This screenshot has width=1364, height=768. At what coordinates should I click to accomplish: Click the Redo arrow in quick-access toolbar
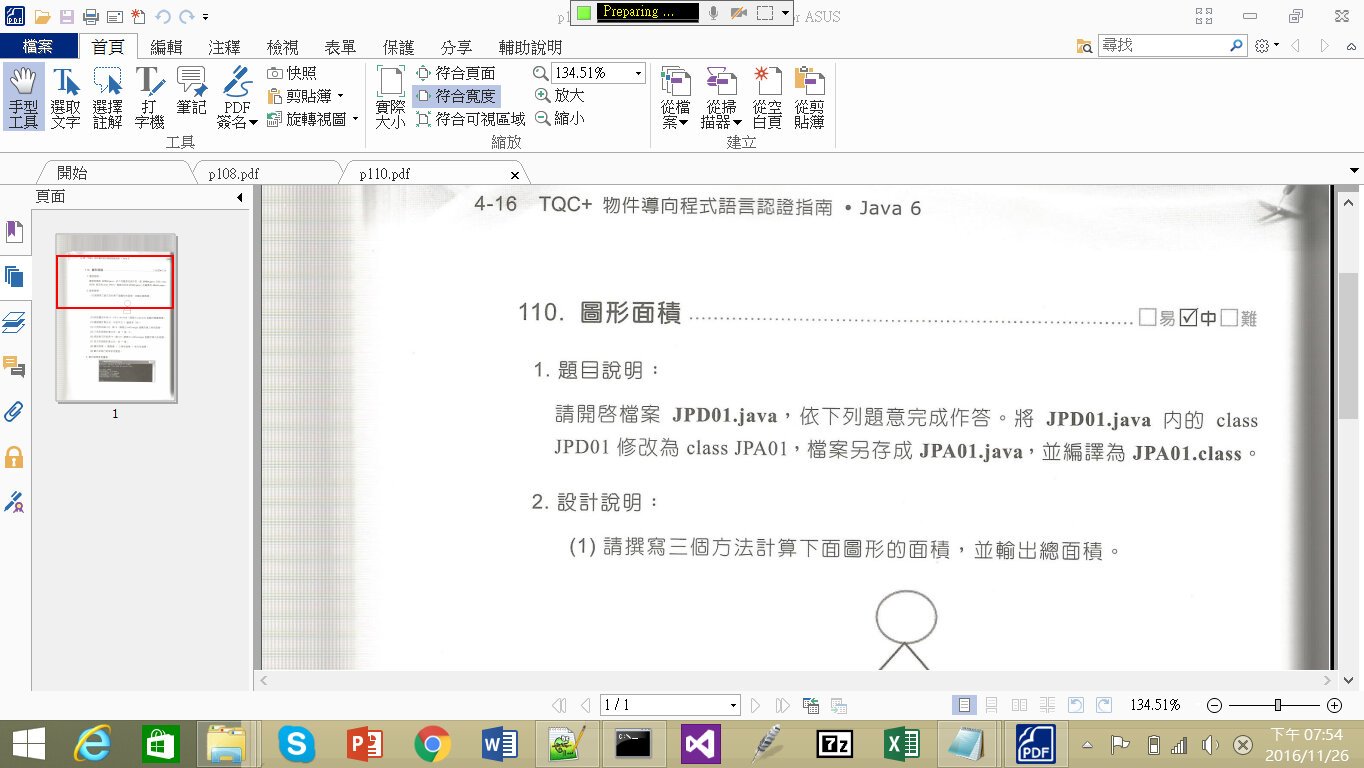pyautogui.click(x=187, y=17)
